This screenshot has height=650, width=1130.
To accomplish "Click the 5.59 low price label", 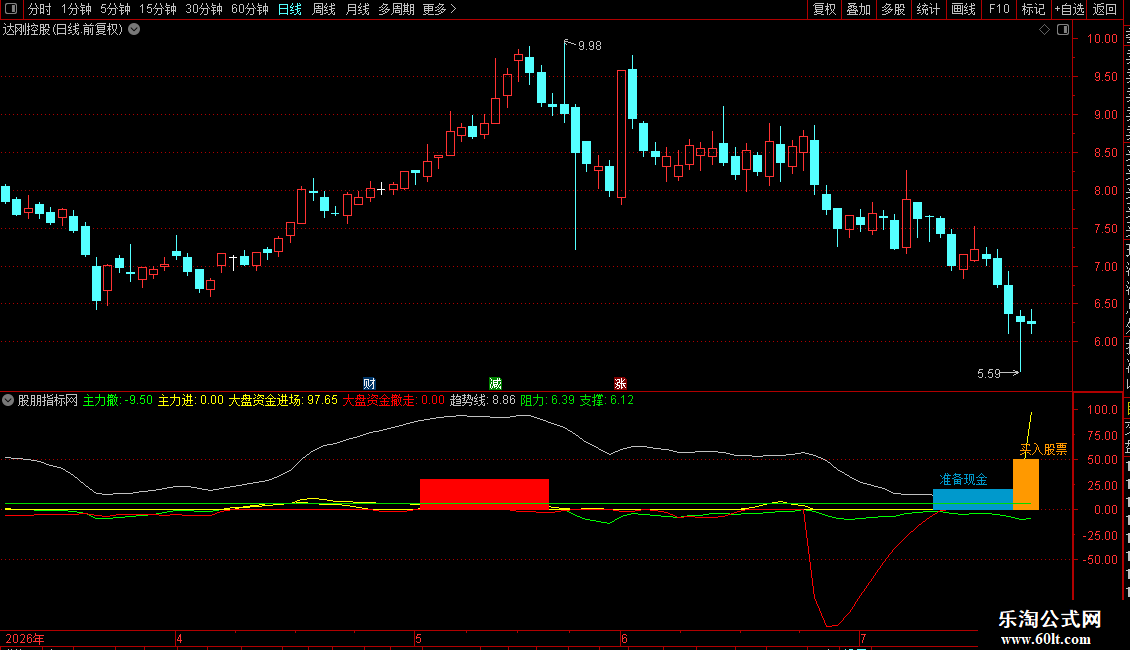I will pyautogui.click(x=989, y=373).
